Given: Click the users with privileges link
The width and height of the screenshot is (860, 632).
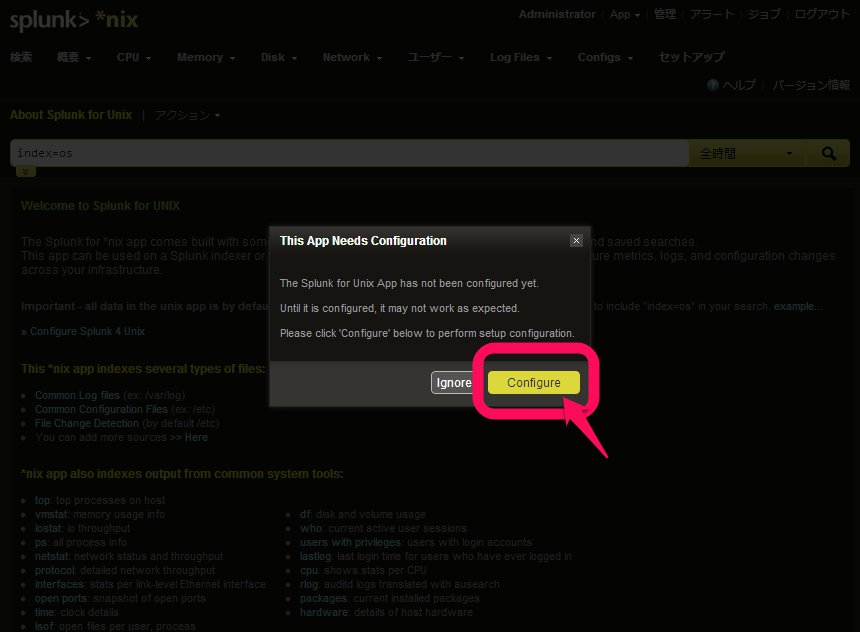Looking at the screenshot, I should [350, 543].
